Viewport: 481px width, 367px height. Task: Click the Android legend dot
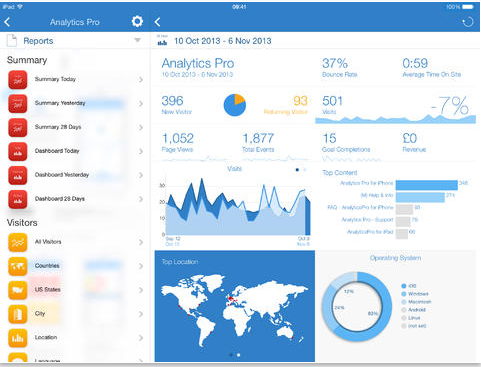[404, 310]
